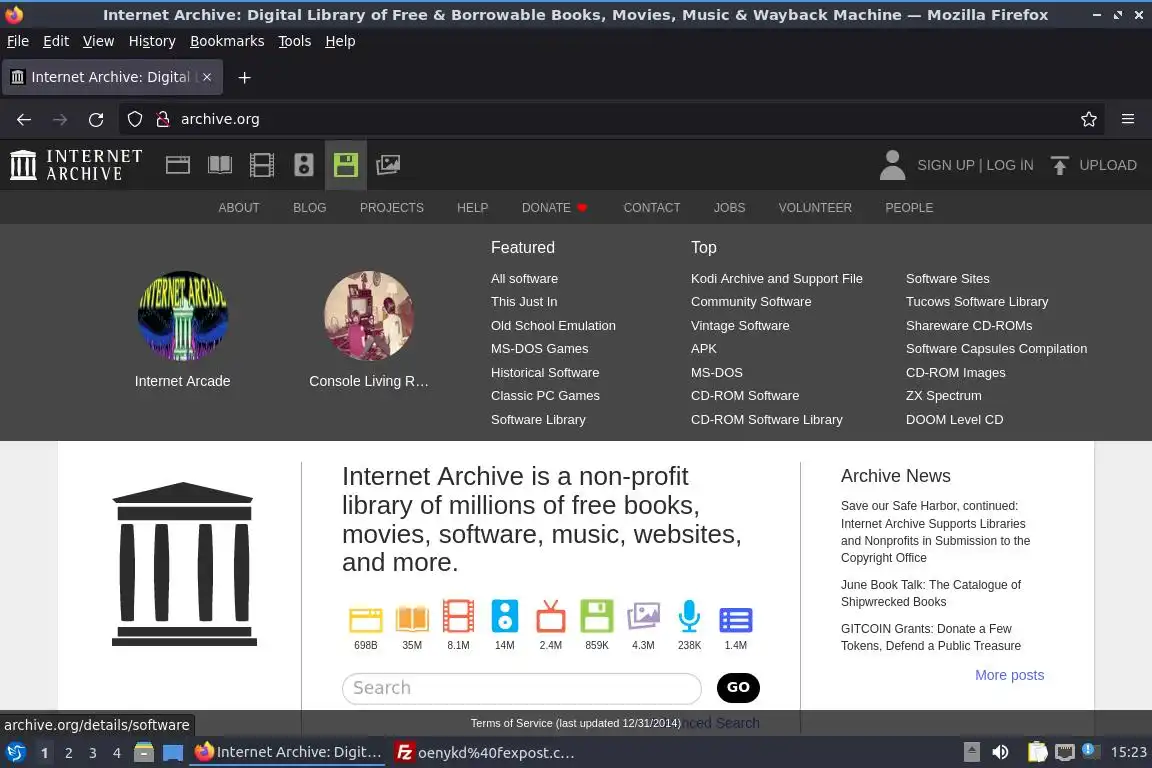This screenshot has height=768, width=1152.
Task: Open the Edit menu
Action: [x=56, y=41]
